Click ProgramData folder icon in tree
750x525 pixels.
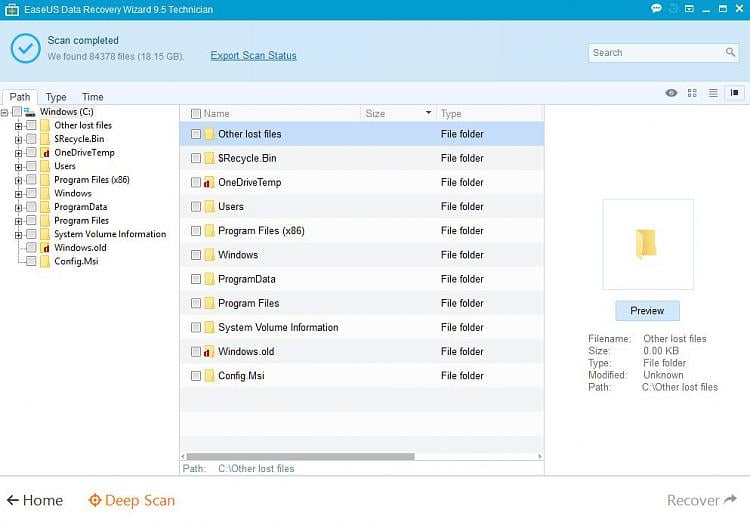[x=45, y=207]
